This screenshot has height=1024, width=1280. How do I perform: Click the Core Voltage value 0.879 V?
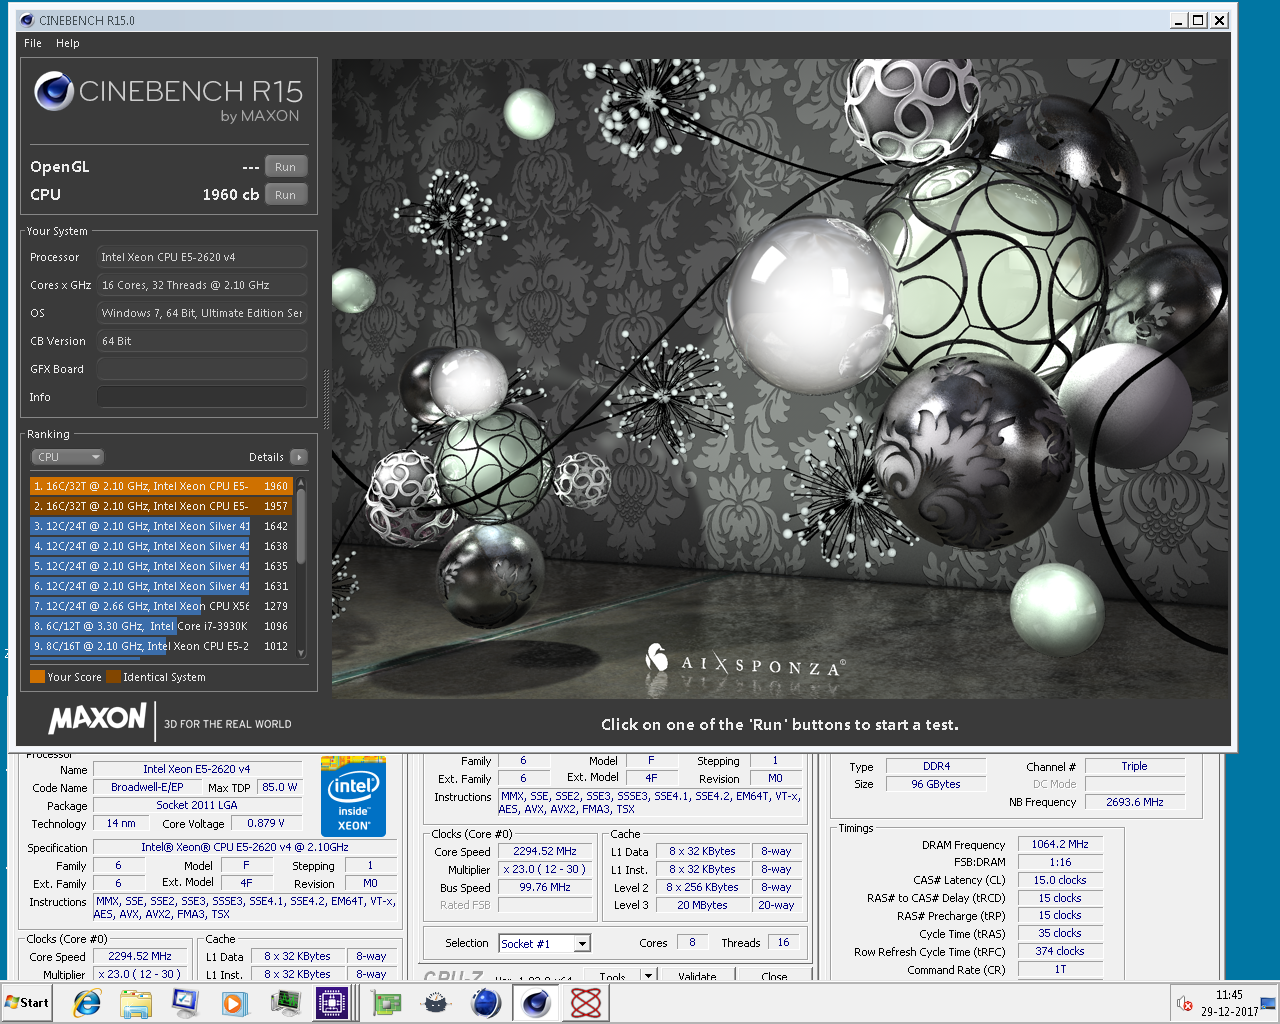click(x=266, y=823)
